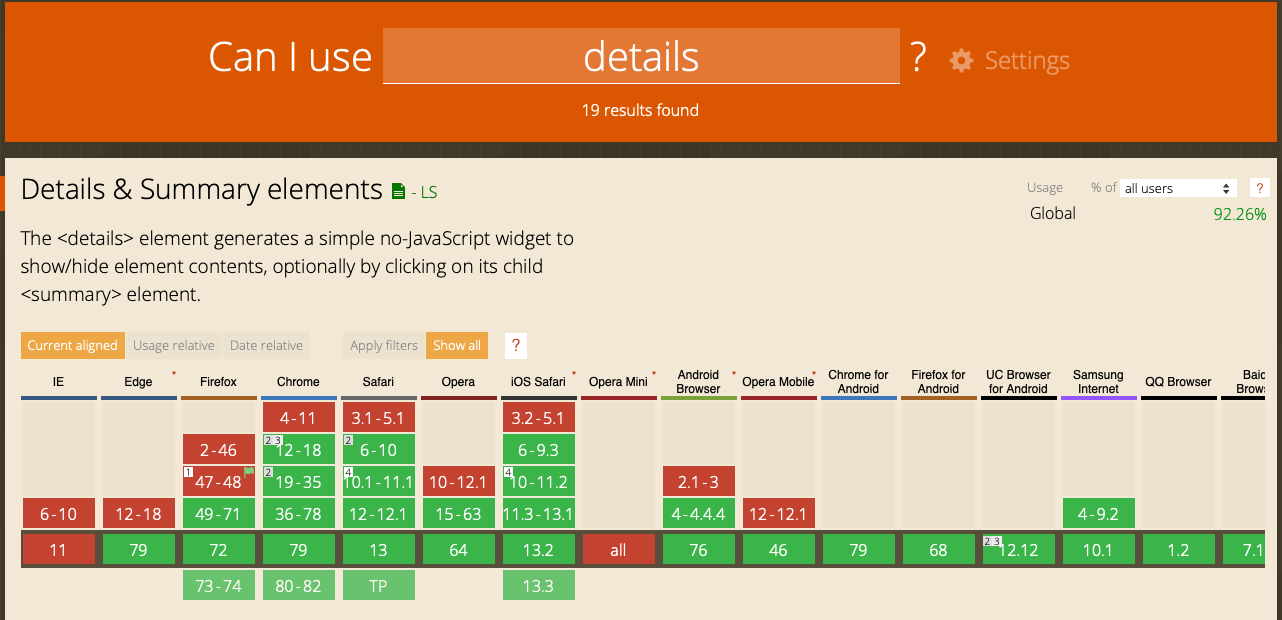
Task: Click the Android Browser 4-4.4.4 cell
Action: tap(699, 514)
